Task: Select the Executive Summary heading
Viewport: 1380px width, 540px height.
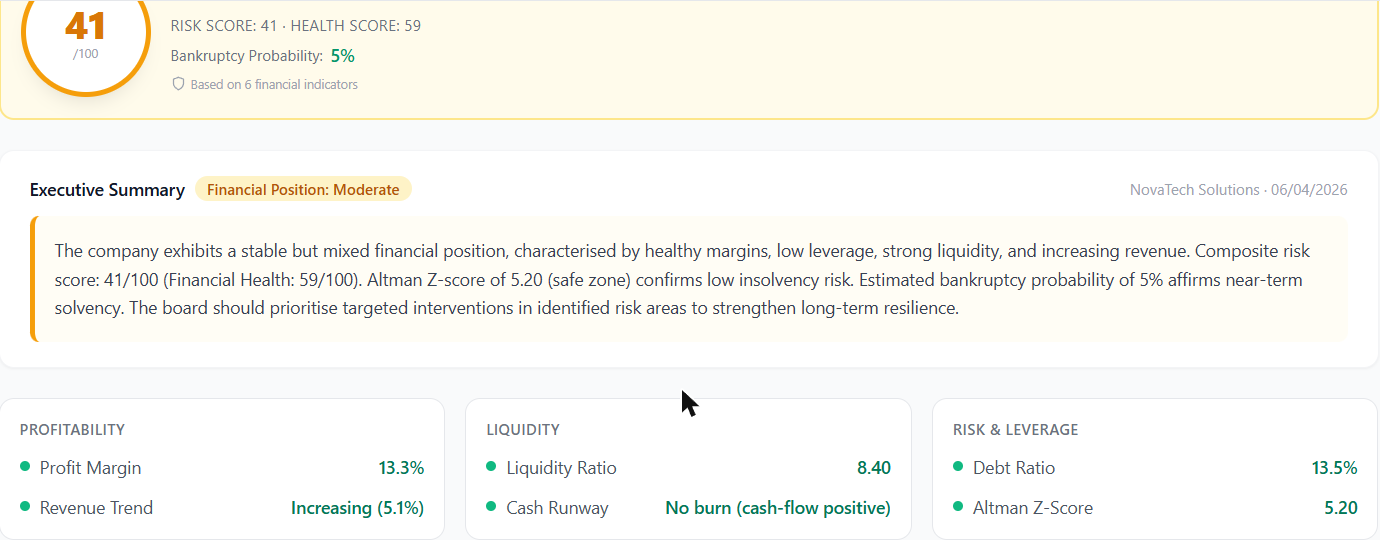Action: (107, 190)
